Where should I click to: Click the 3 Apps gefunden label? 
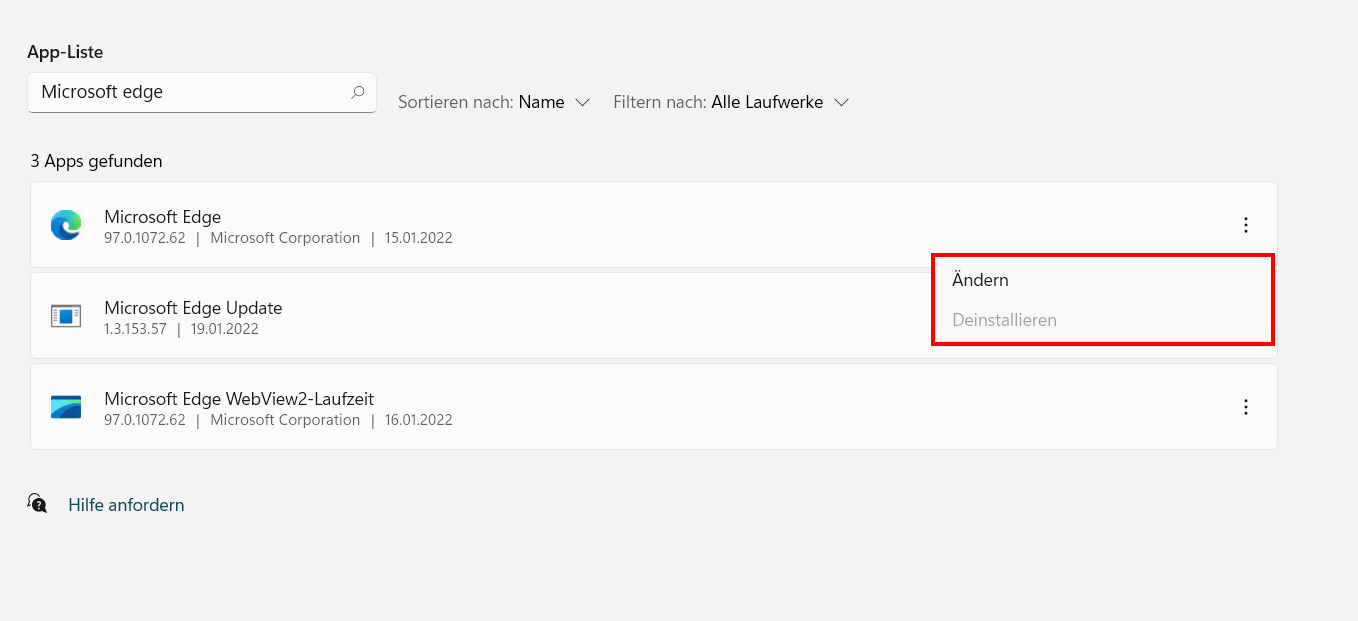(x=96, y=161)
